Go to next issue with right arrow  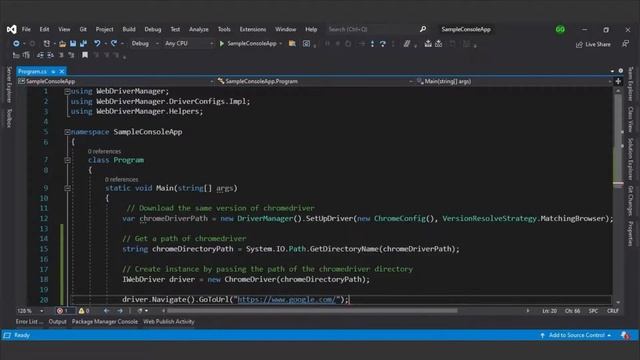point(120,311)
